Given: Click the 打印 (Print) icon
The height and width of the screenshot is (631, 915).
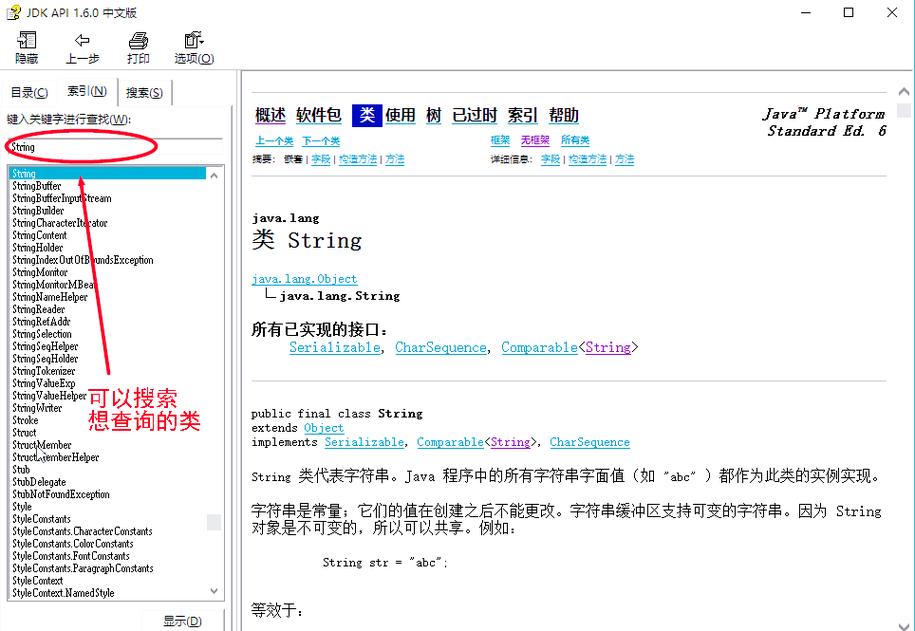Looking at the screenshot, I should [137, 46].
